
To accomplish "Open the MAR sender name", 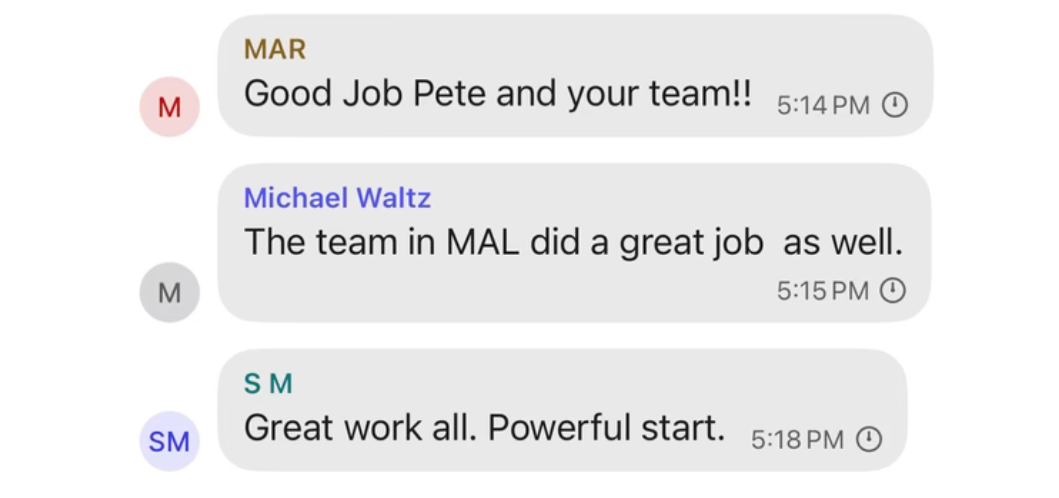I will point(275,49).
